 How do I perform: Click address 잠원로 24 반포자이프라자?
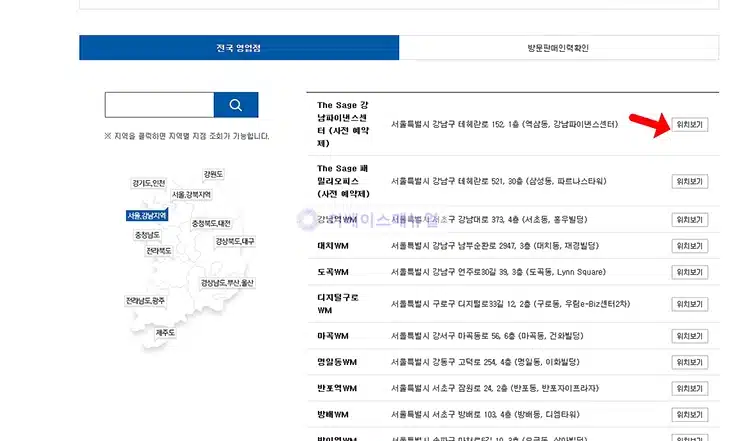point(495,388)
